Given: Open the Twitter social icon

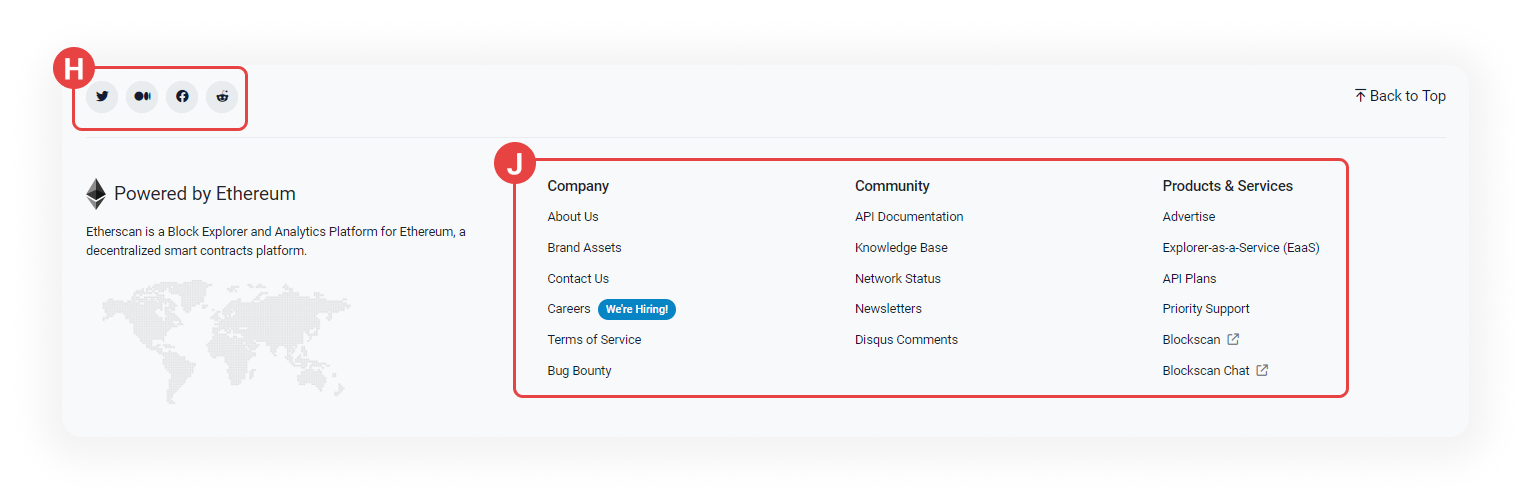Looking at the screenshot, I should click(102, 97).
